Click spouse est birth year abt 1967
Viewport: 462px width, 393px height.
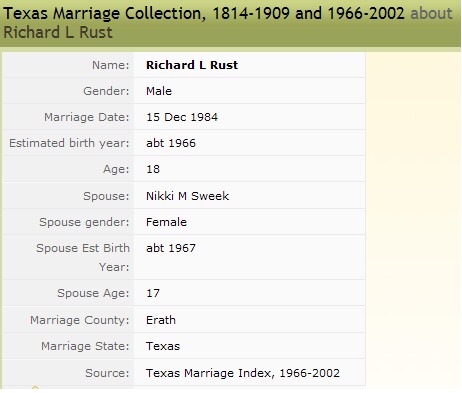[x=171, y=248]
